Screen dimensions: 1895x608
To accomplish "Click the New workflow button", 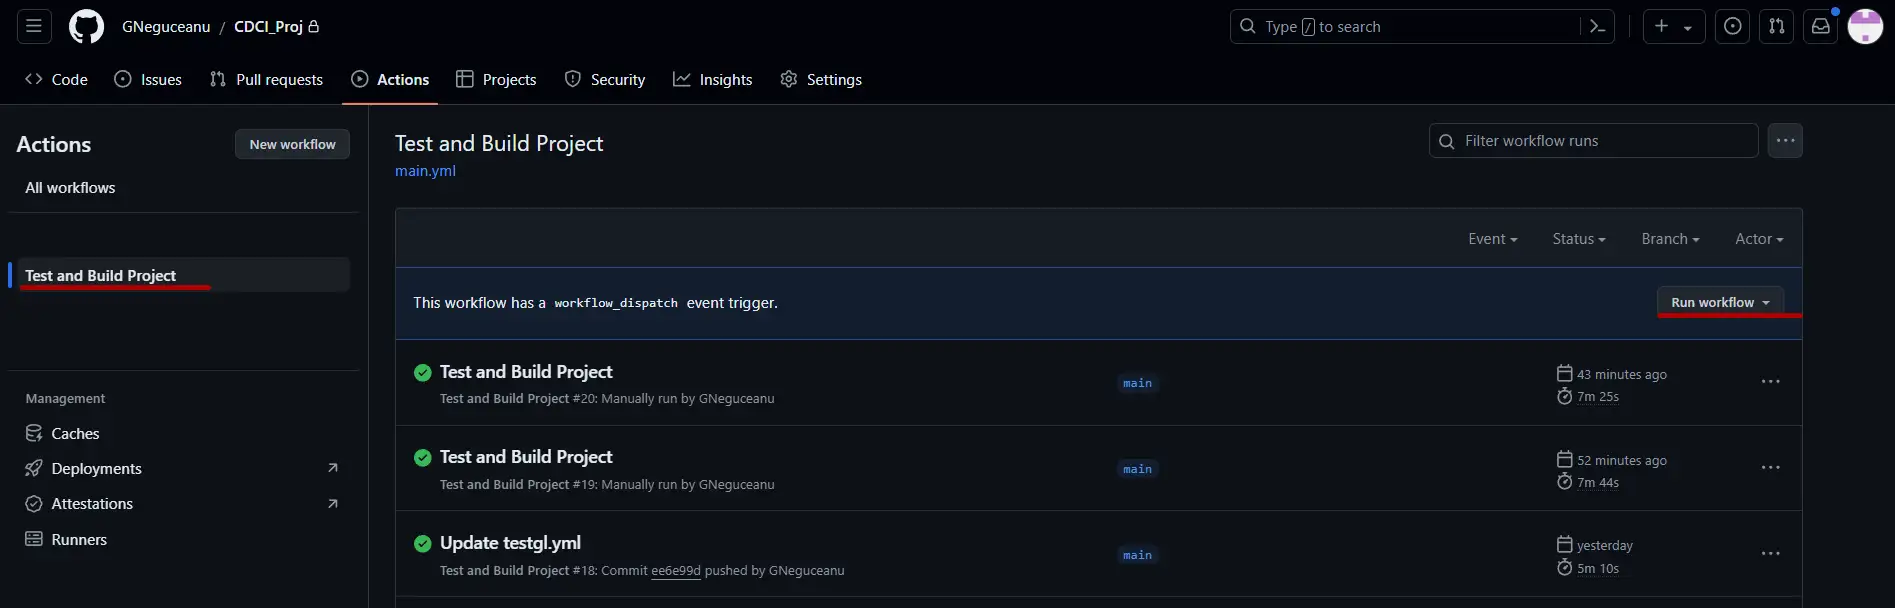I will [292, 144].
